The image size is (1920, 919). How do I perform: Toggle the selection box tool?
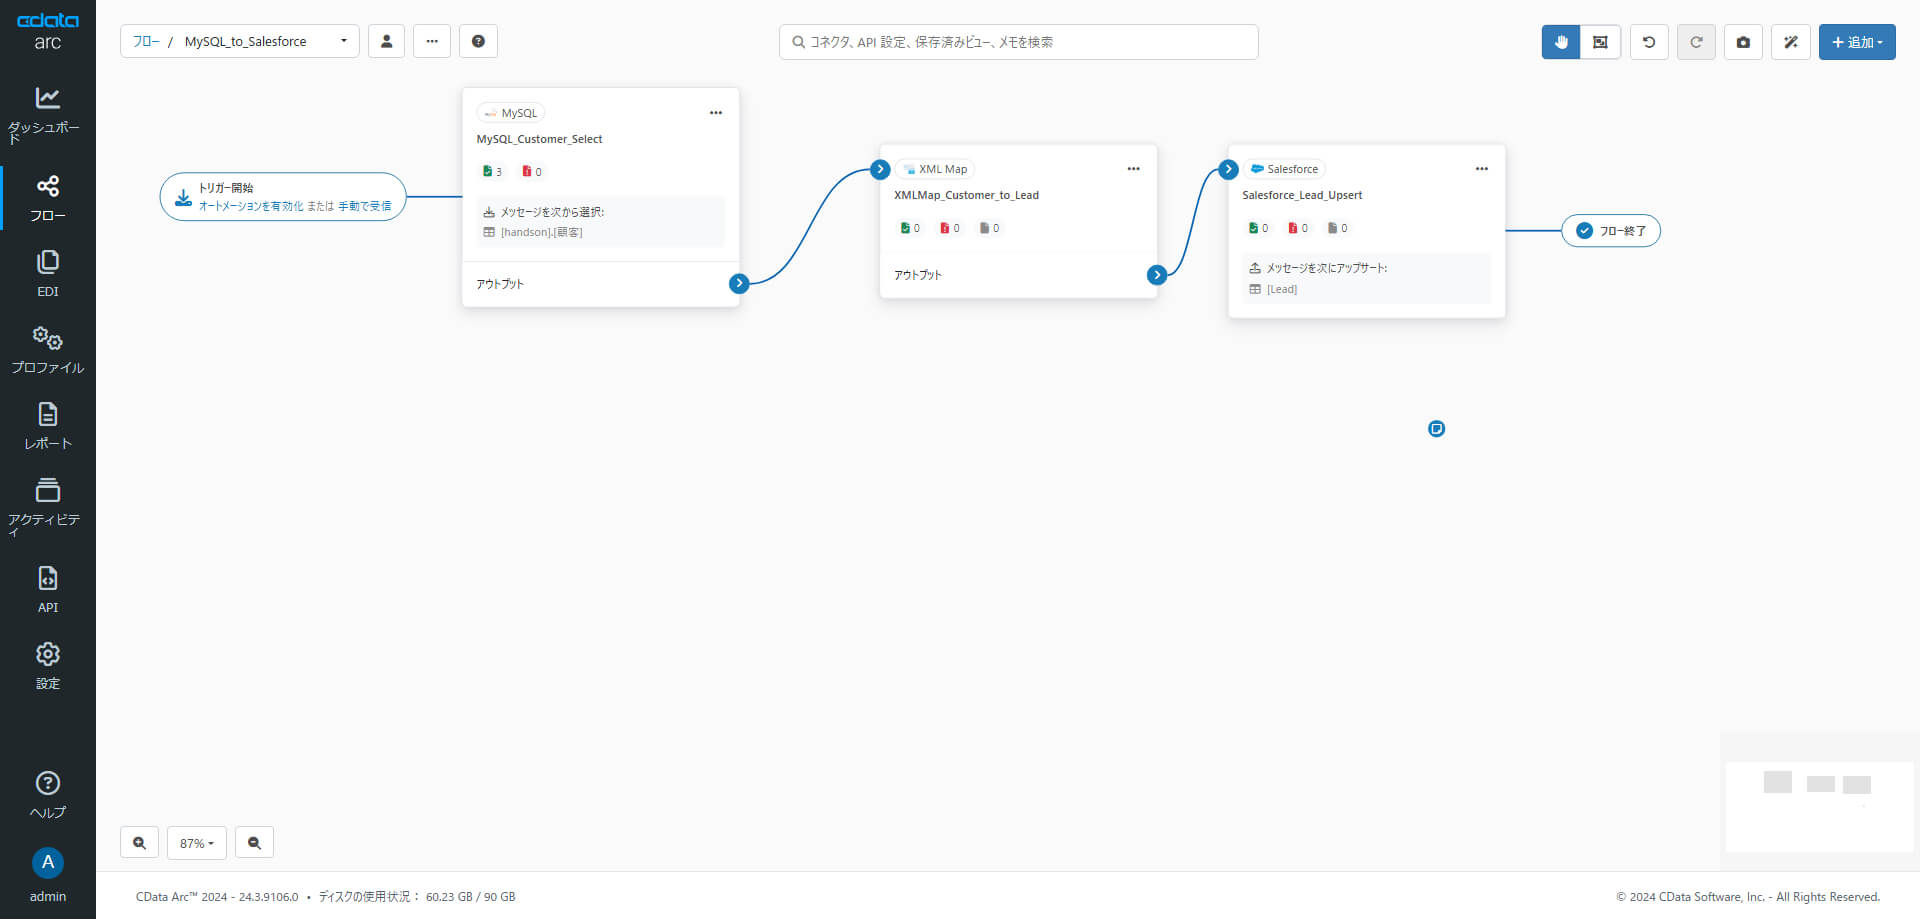pos(1601,42)
